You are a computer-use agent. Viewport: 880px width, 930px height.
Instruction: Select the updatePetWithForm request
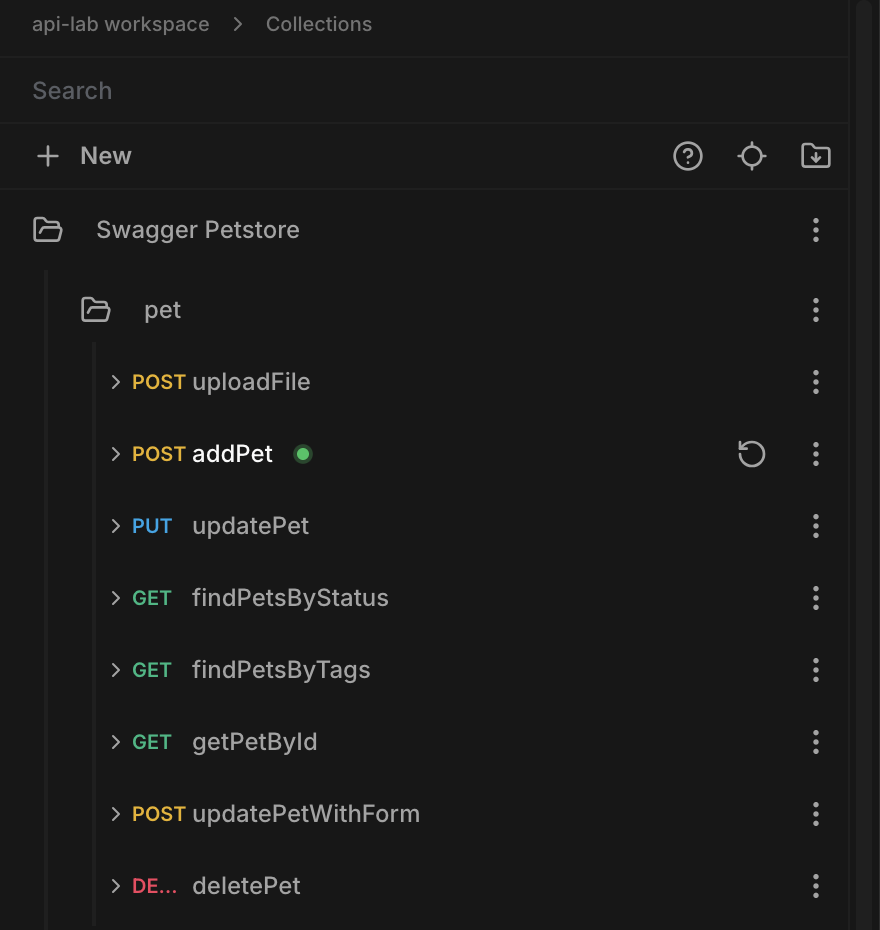[306, 814]
